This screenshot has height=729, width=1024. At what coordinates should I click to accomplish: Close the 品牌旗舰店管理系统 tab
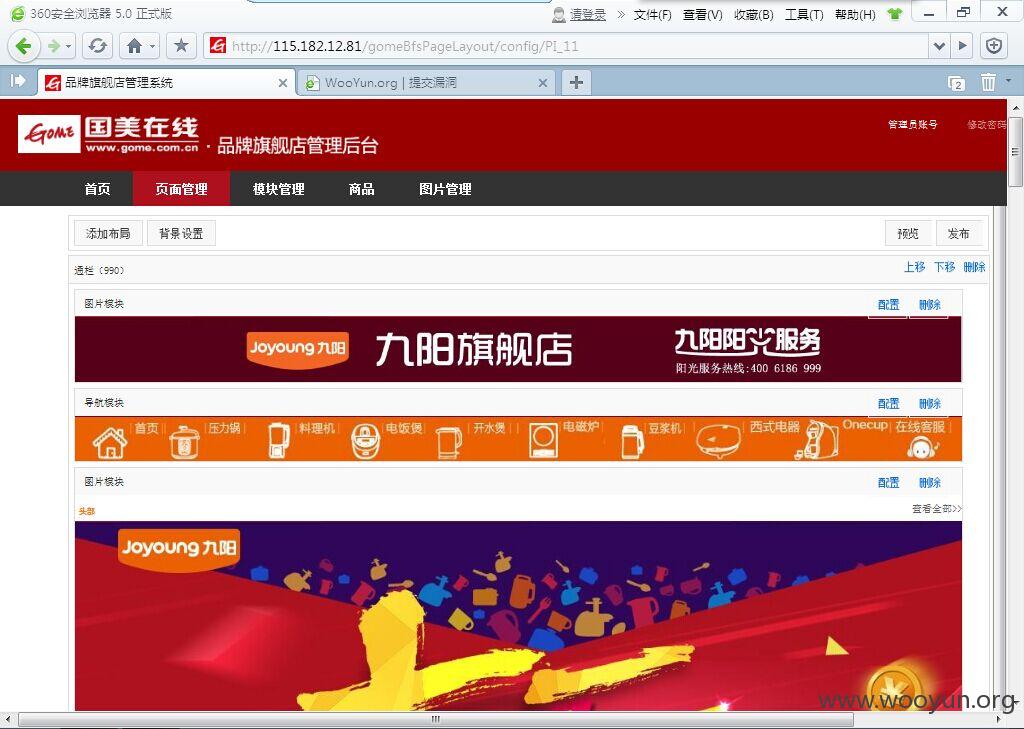283,83
